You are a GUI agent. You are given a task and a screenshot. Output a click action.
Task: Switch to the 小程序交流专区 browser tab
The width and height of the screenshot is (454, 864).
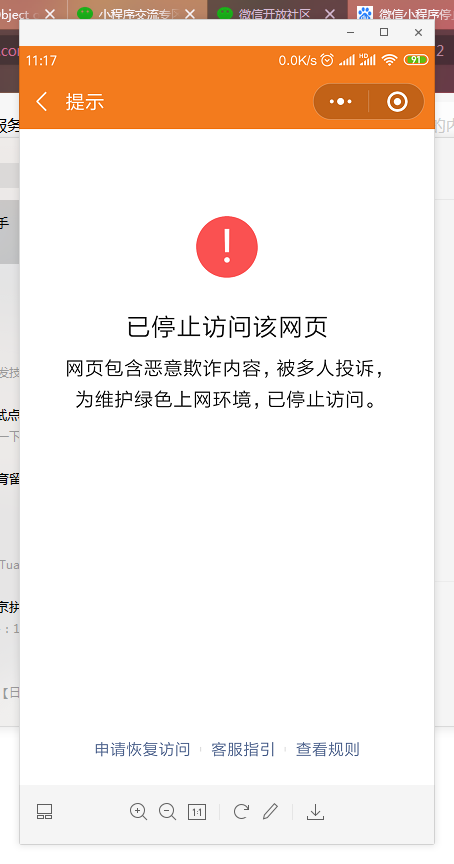point(135,14)
